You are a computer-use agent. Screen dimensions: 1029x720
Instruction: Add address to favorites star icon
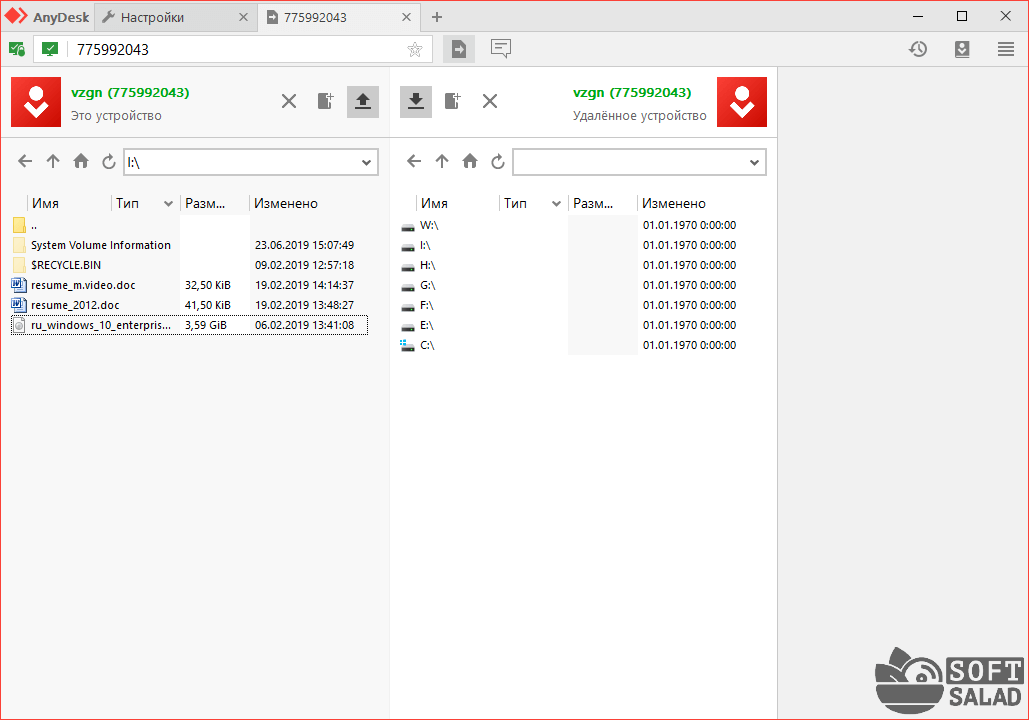click(x=415, y=49)
